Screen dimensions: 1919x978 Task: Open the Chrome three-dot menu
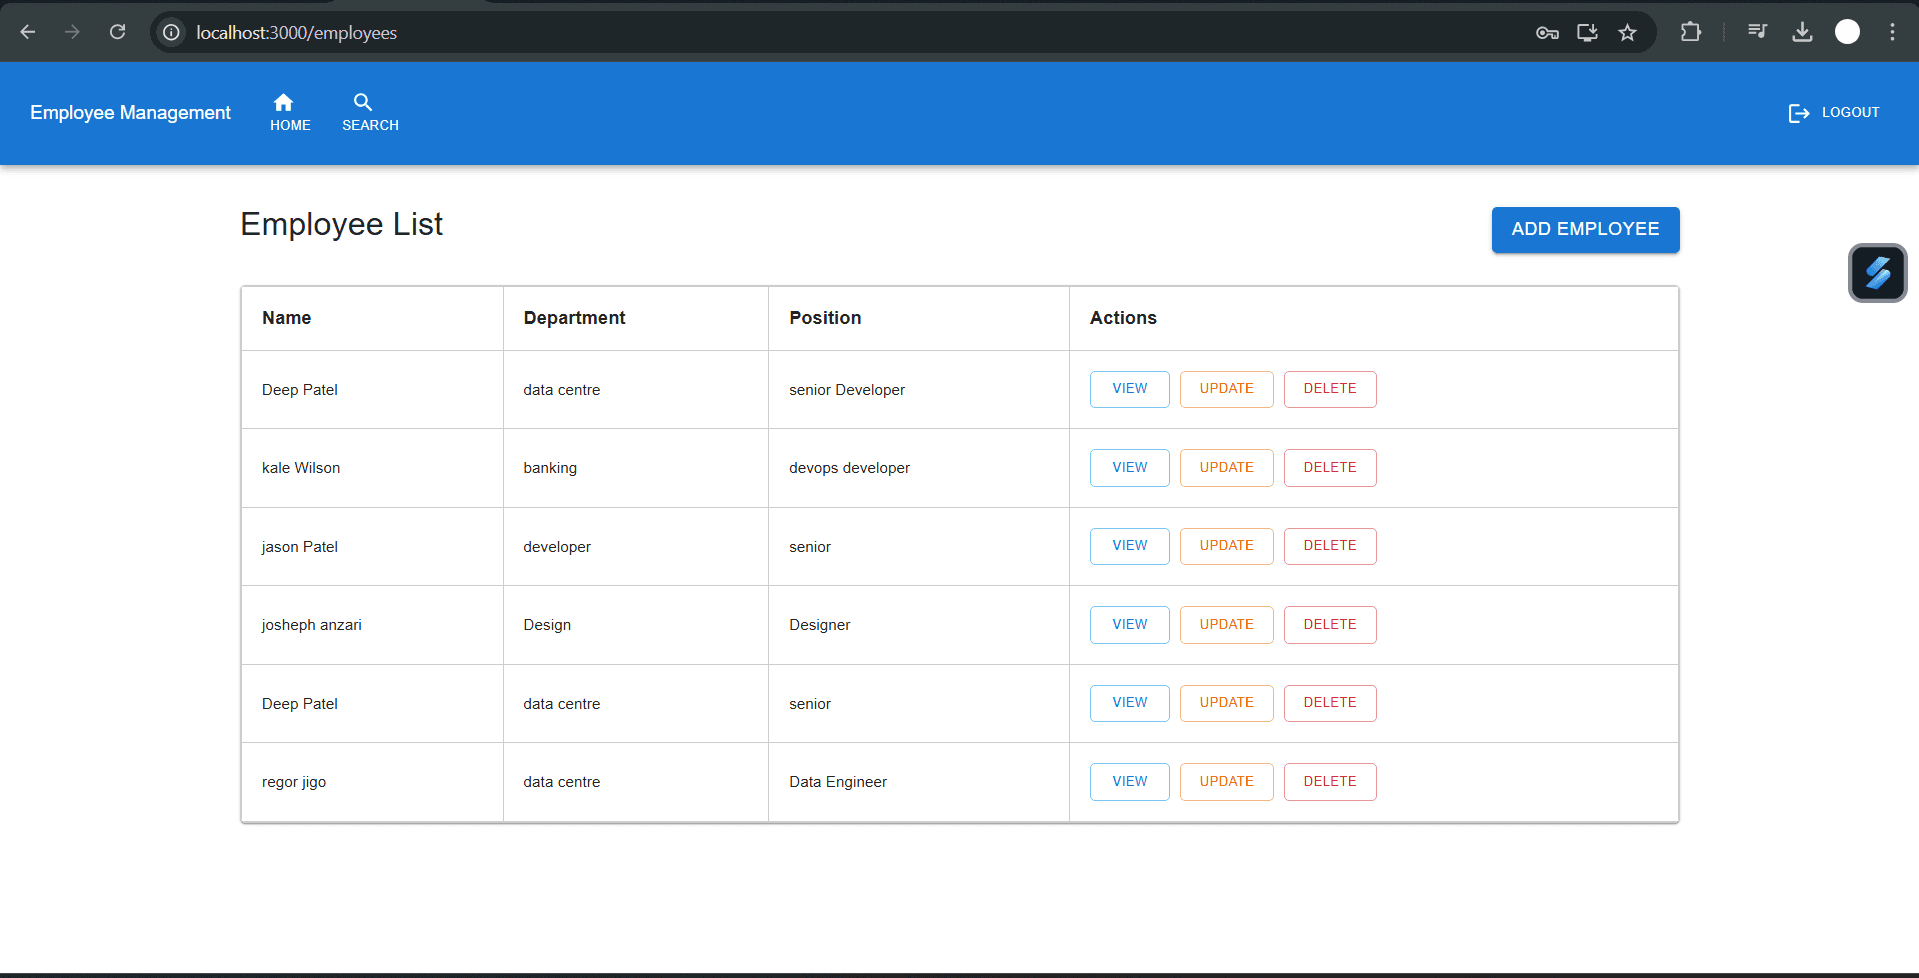coord(1892,32)
